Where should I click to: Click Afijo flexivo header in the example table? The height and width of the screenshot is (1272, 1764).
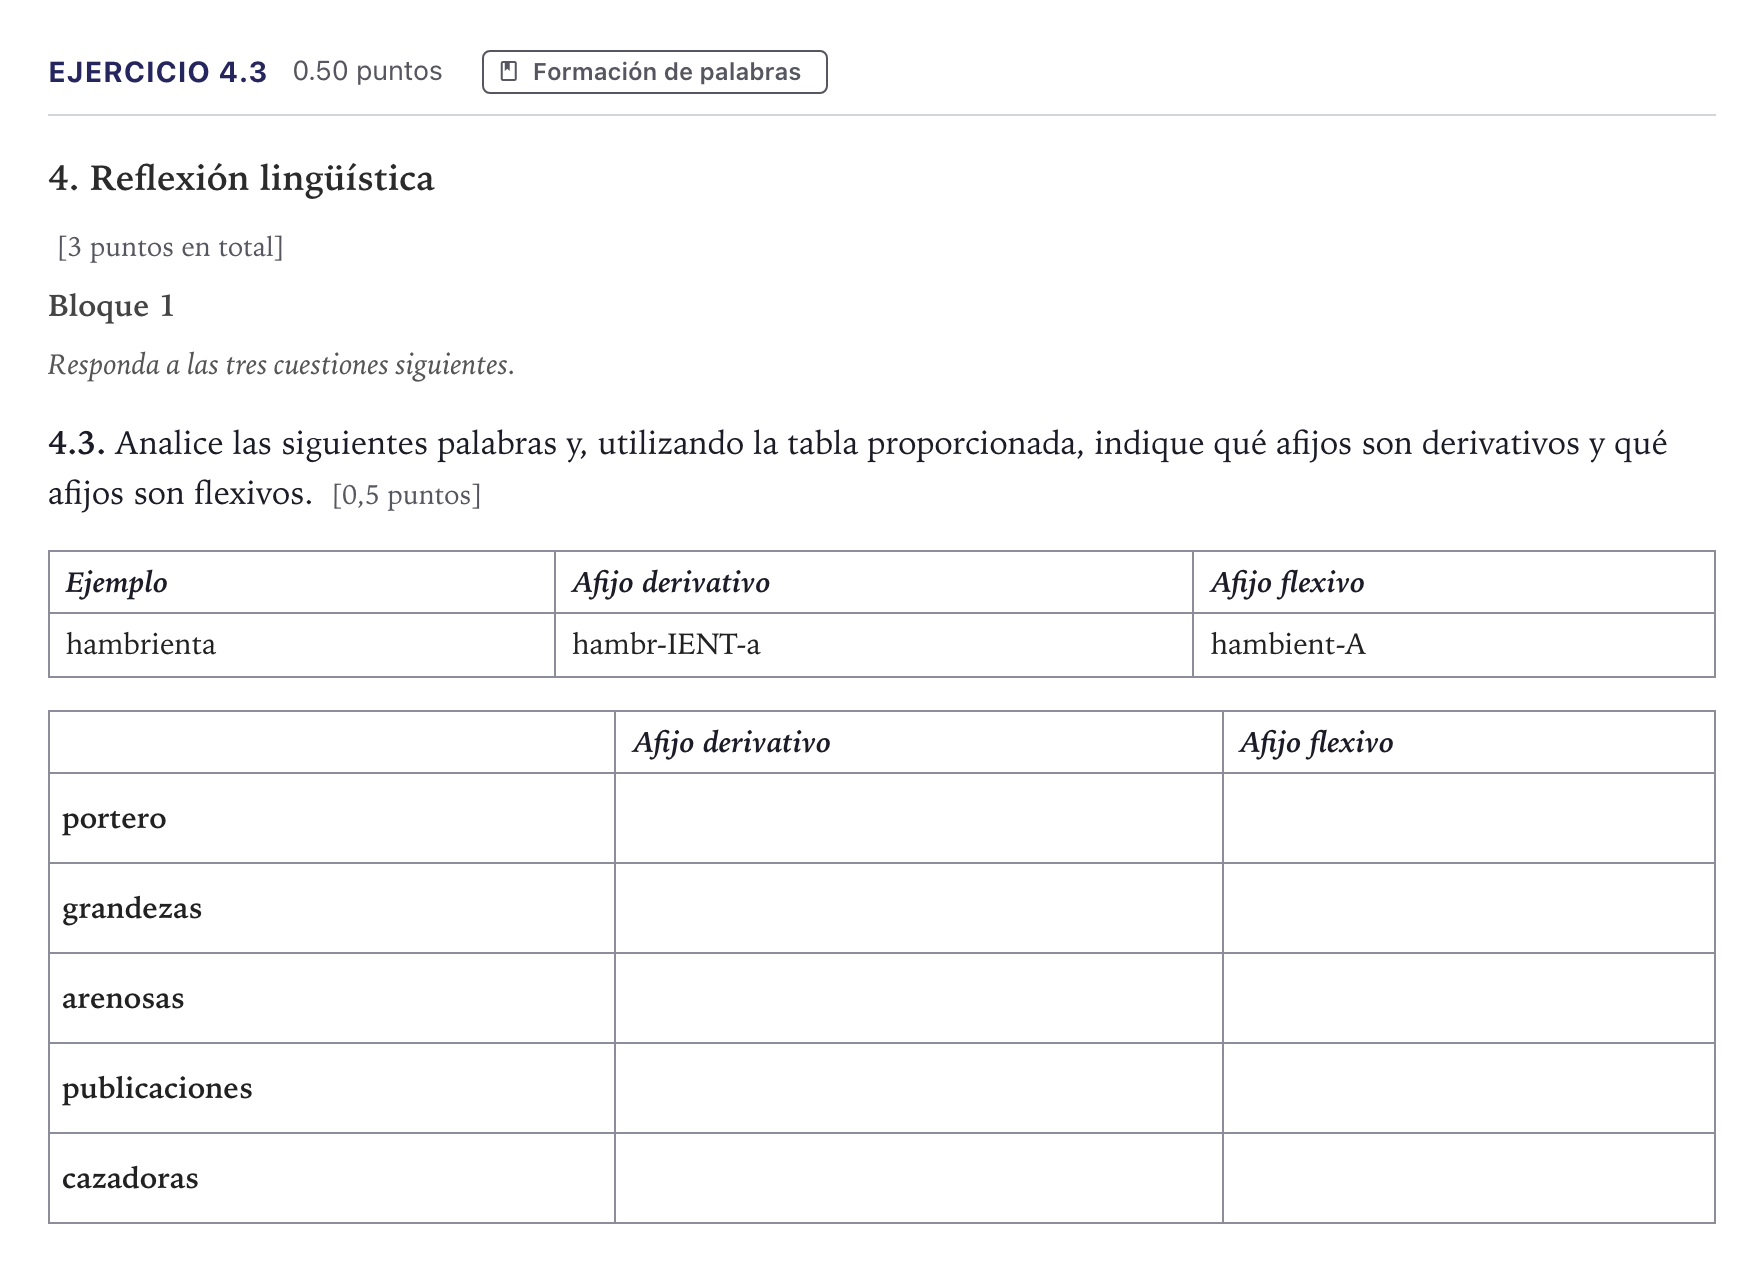1287,583
